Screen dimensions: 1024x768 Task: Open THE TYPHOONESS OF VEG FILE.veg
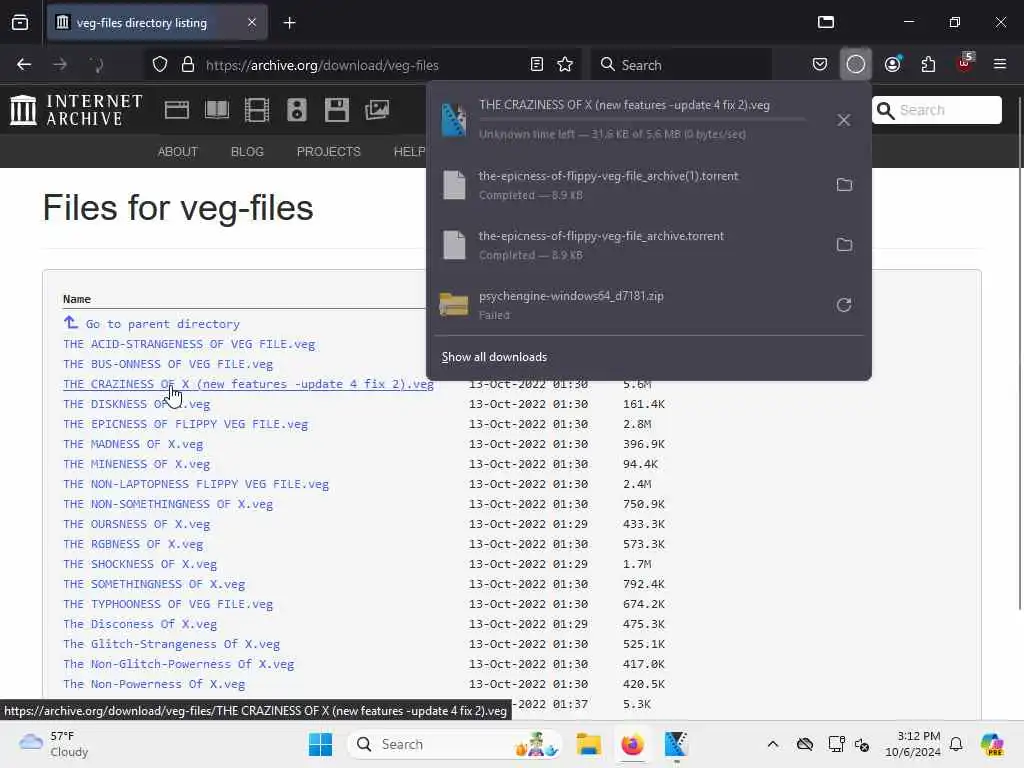(x=168, y=604)
